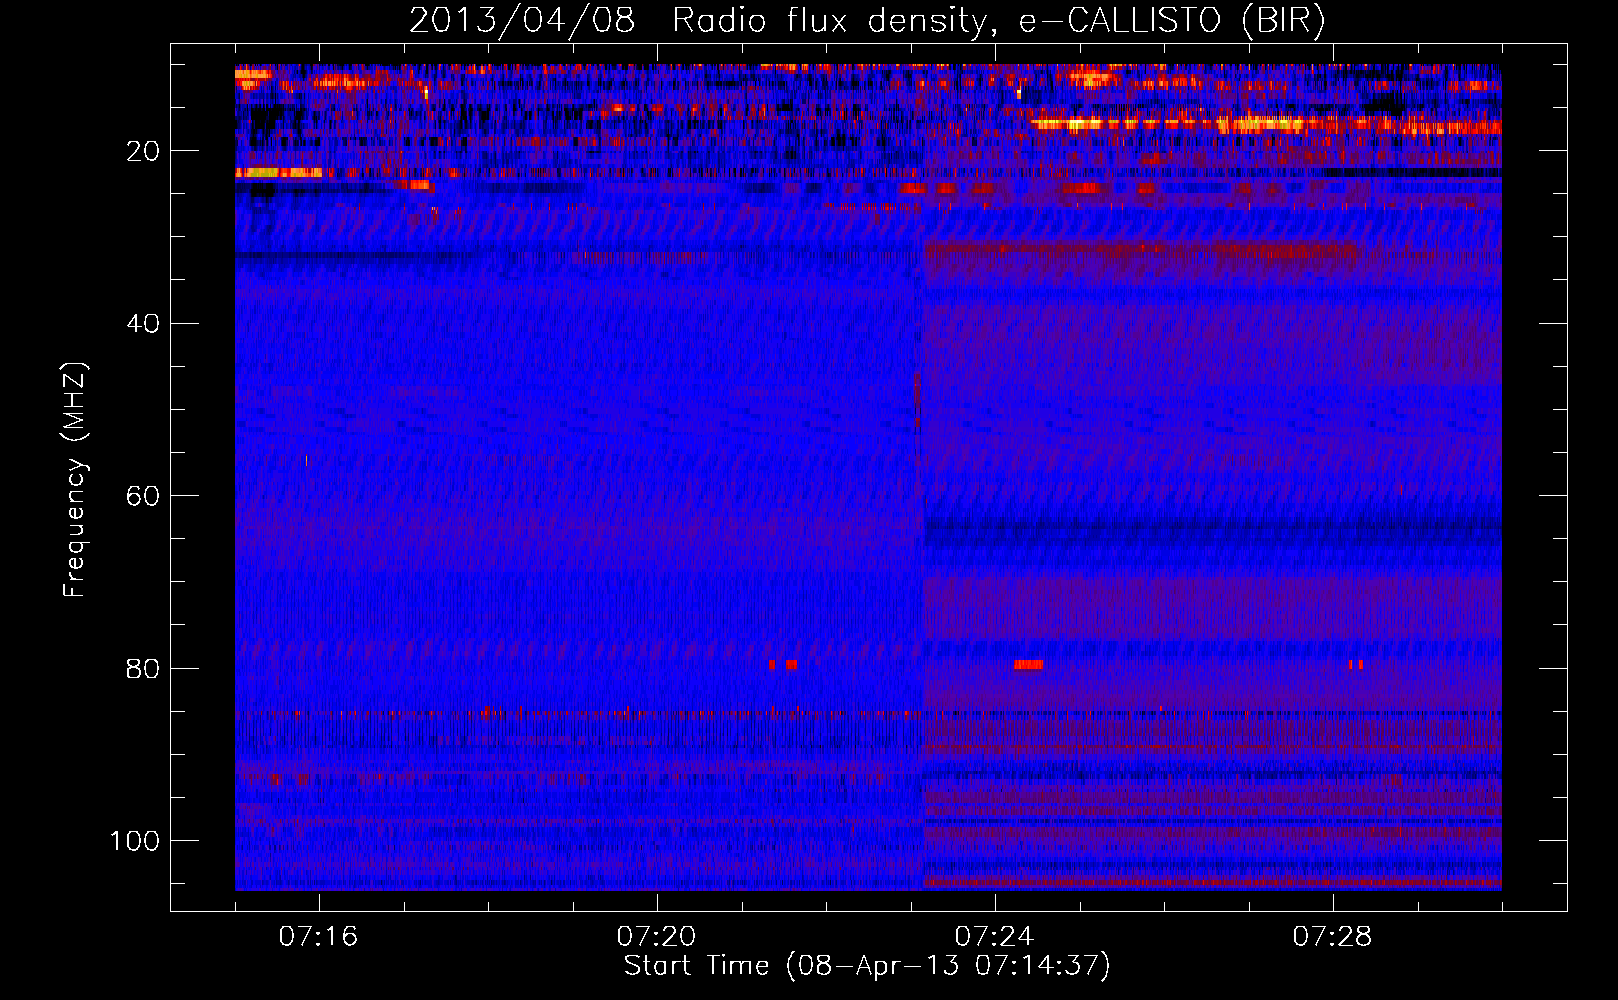
Task: Click the 07:16 time tick label
Action: click(x=318, y=937)
